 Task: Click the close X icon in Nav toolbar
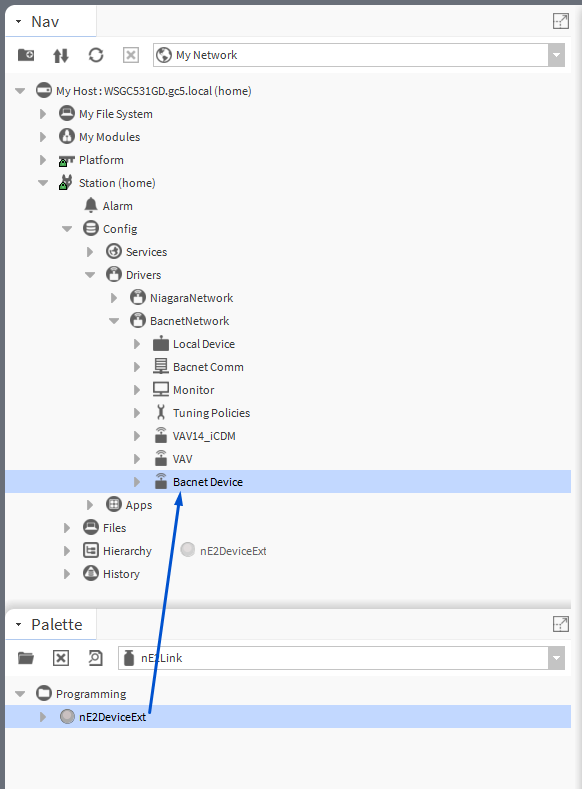(x=131, y=55)
